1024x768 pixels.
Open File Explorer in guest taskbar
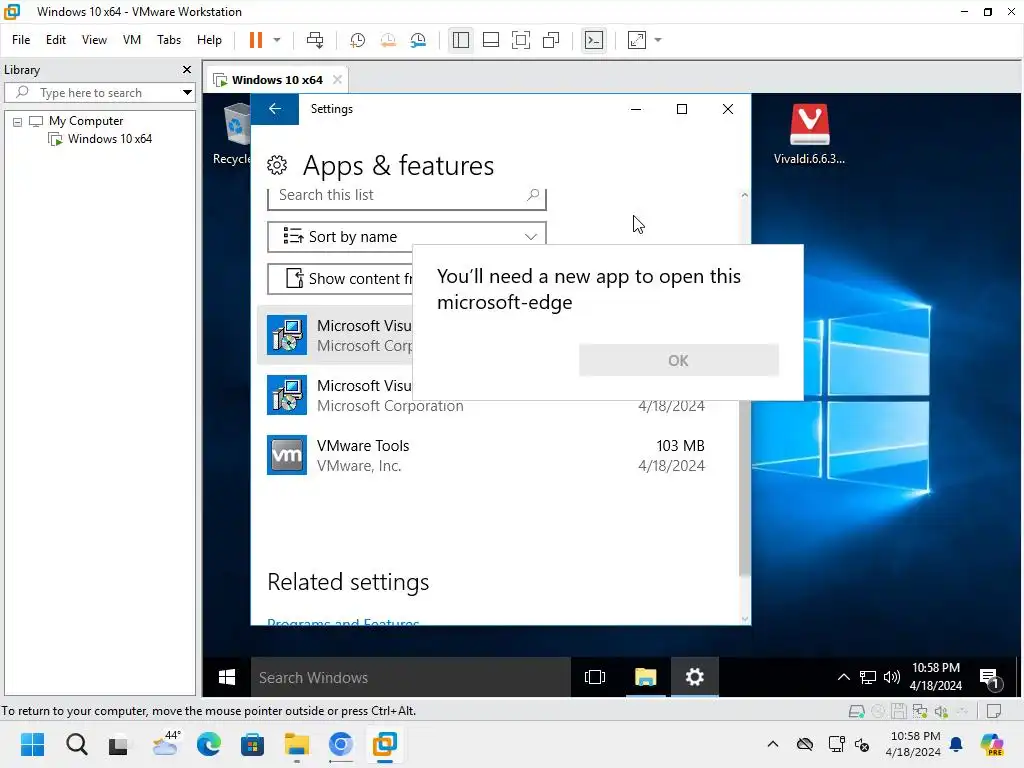click(645, 677)
